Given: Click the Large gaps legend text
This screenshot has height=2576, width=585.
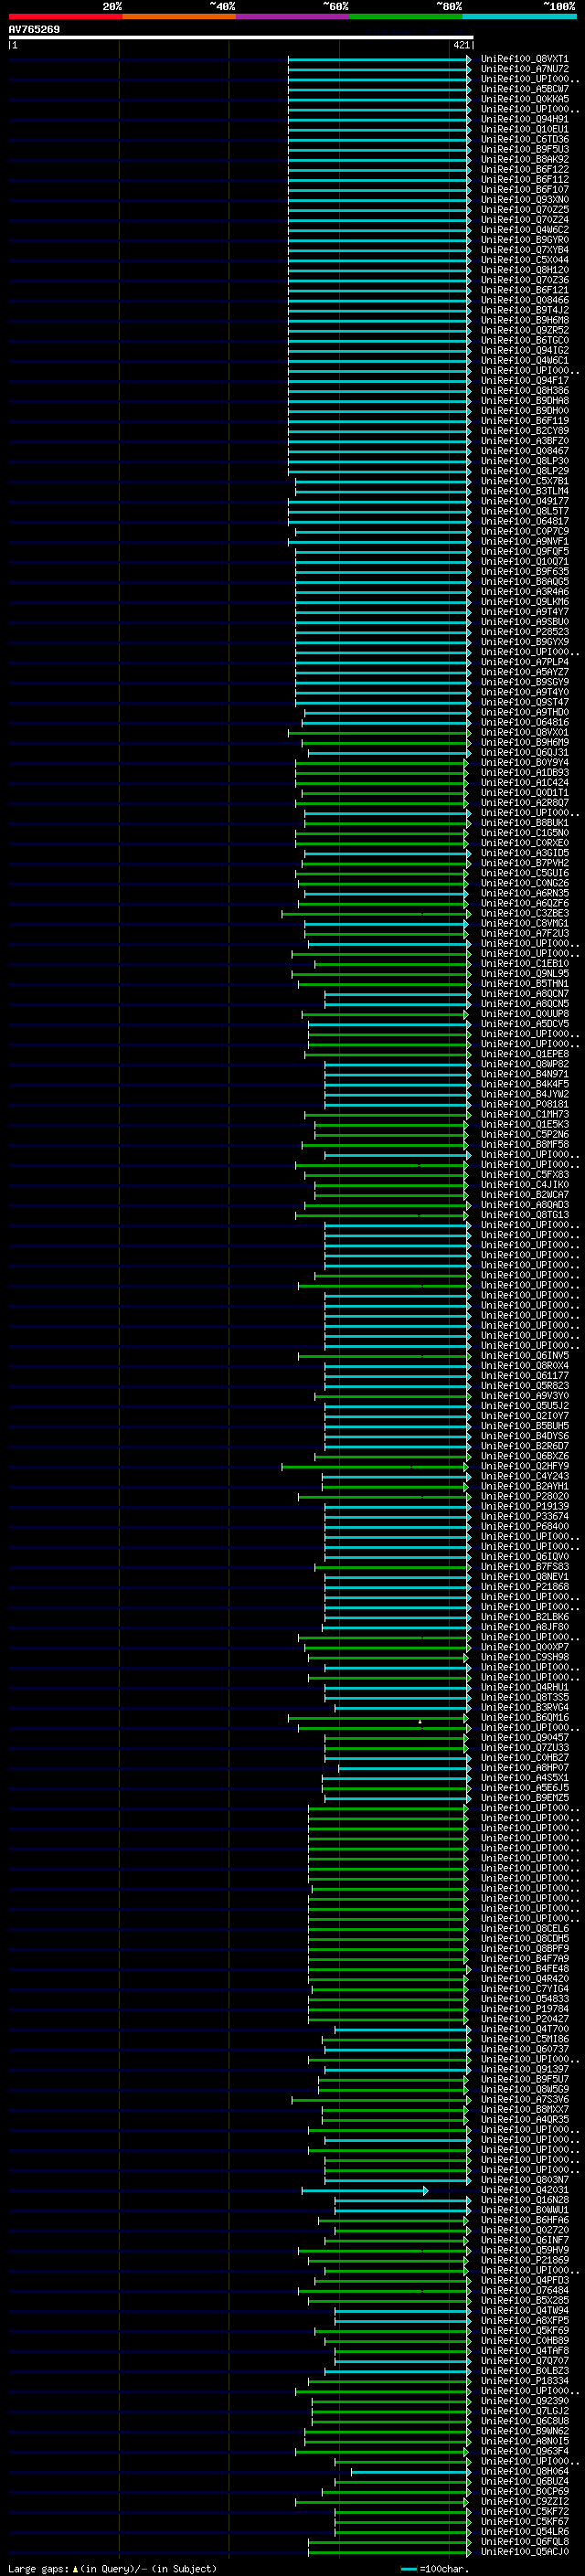Looking at the screenshot, I should click(x=112, y=2568).
